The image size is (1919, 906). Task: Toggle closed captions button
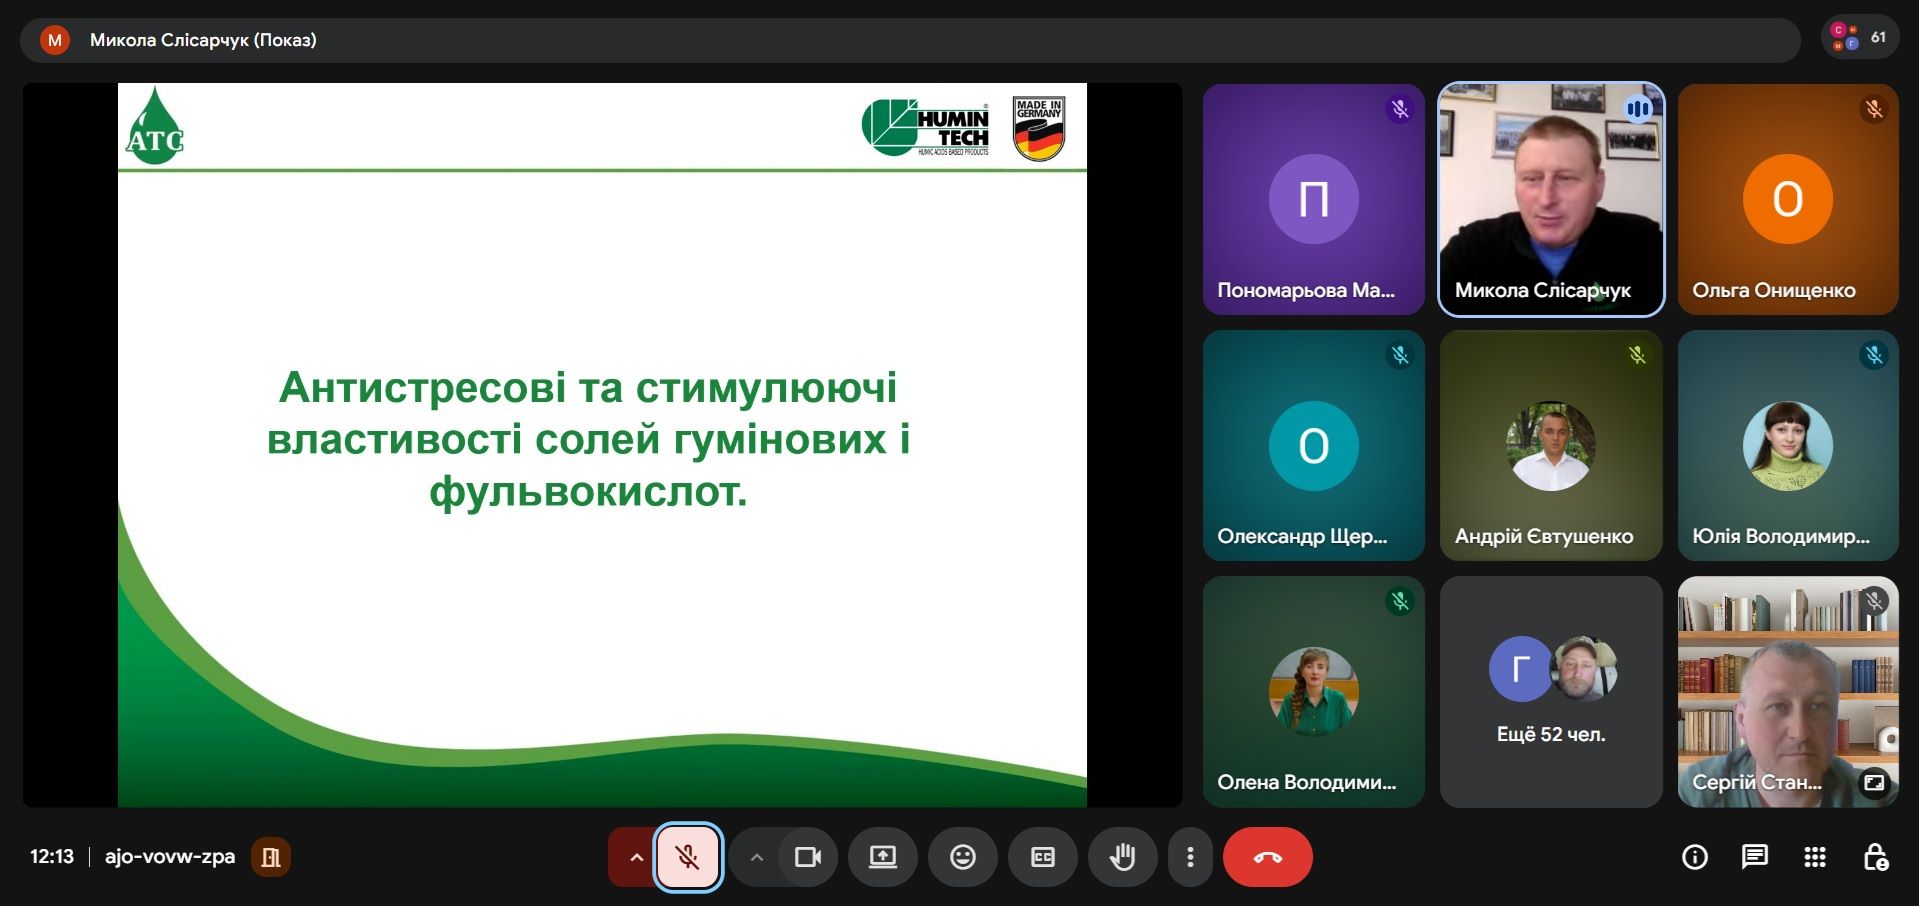(1042, 857)
